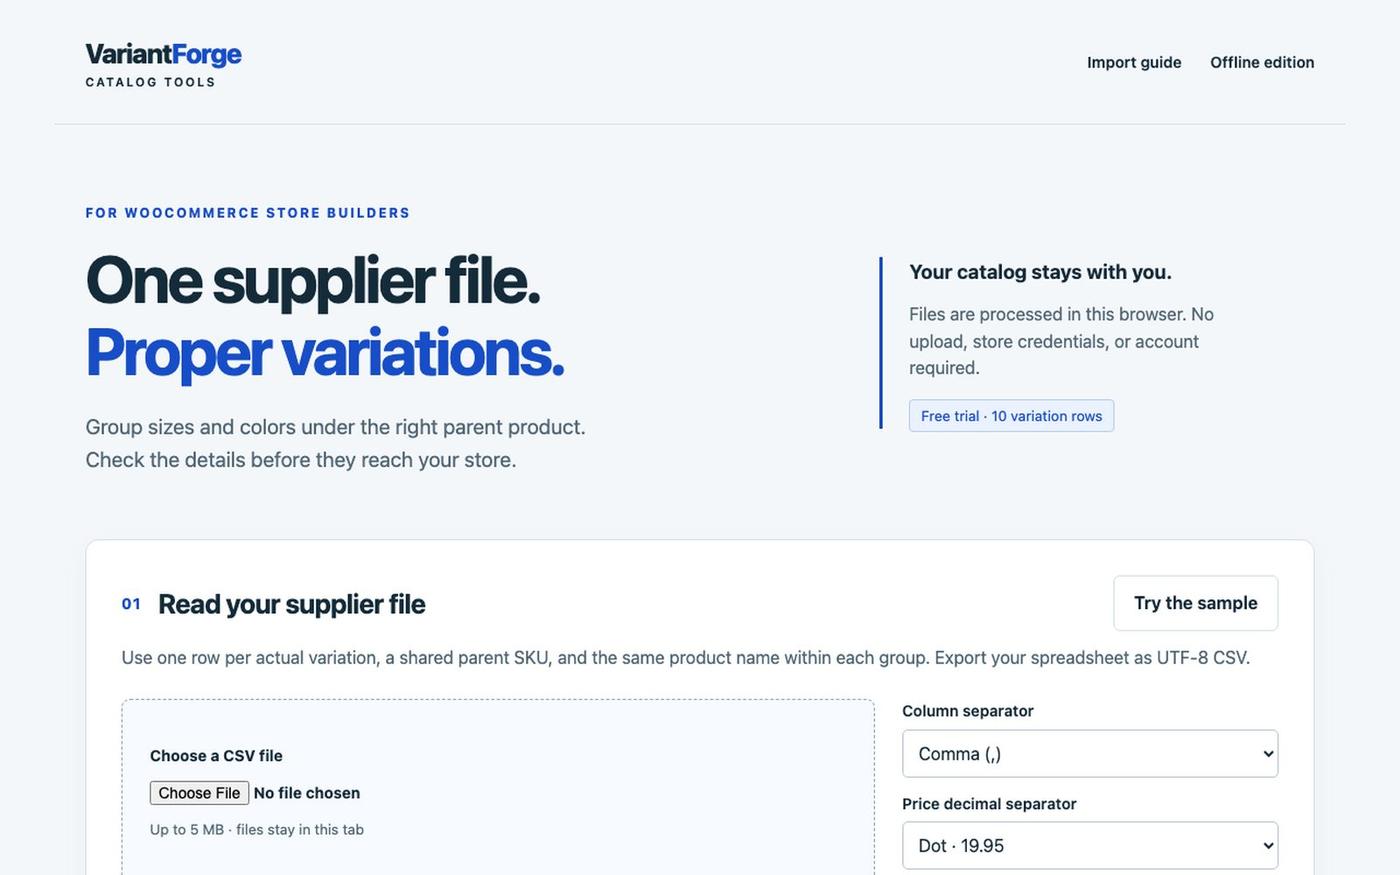The height and width of the screenshot is (875, 1400).
Task: Click the 'CATALOG TOOLS' subtitle
Action: (x=150, y=82)
